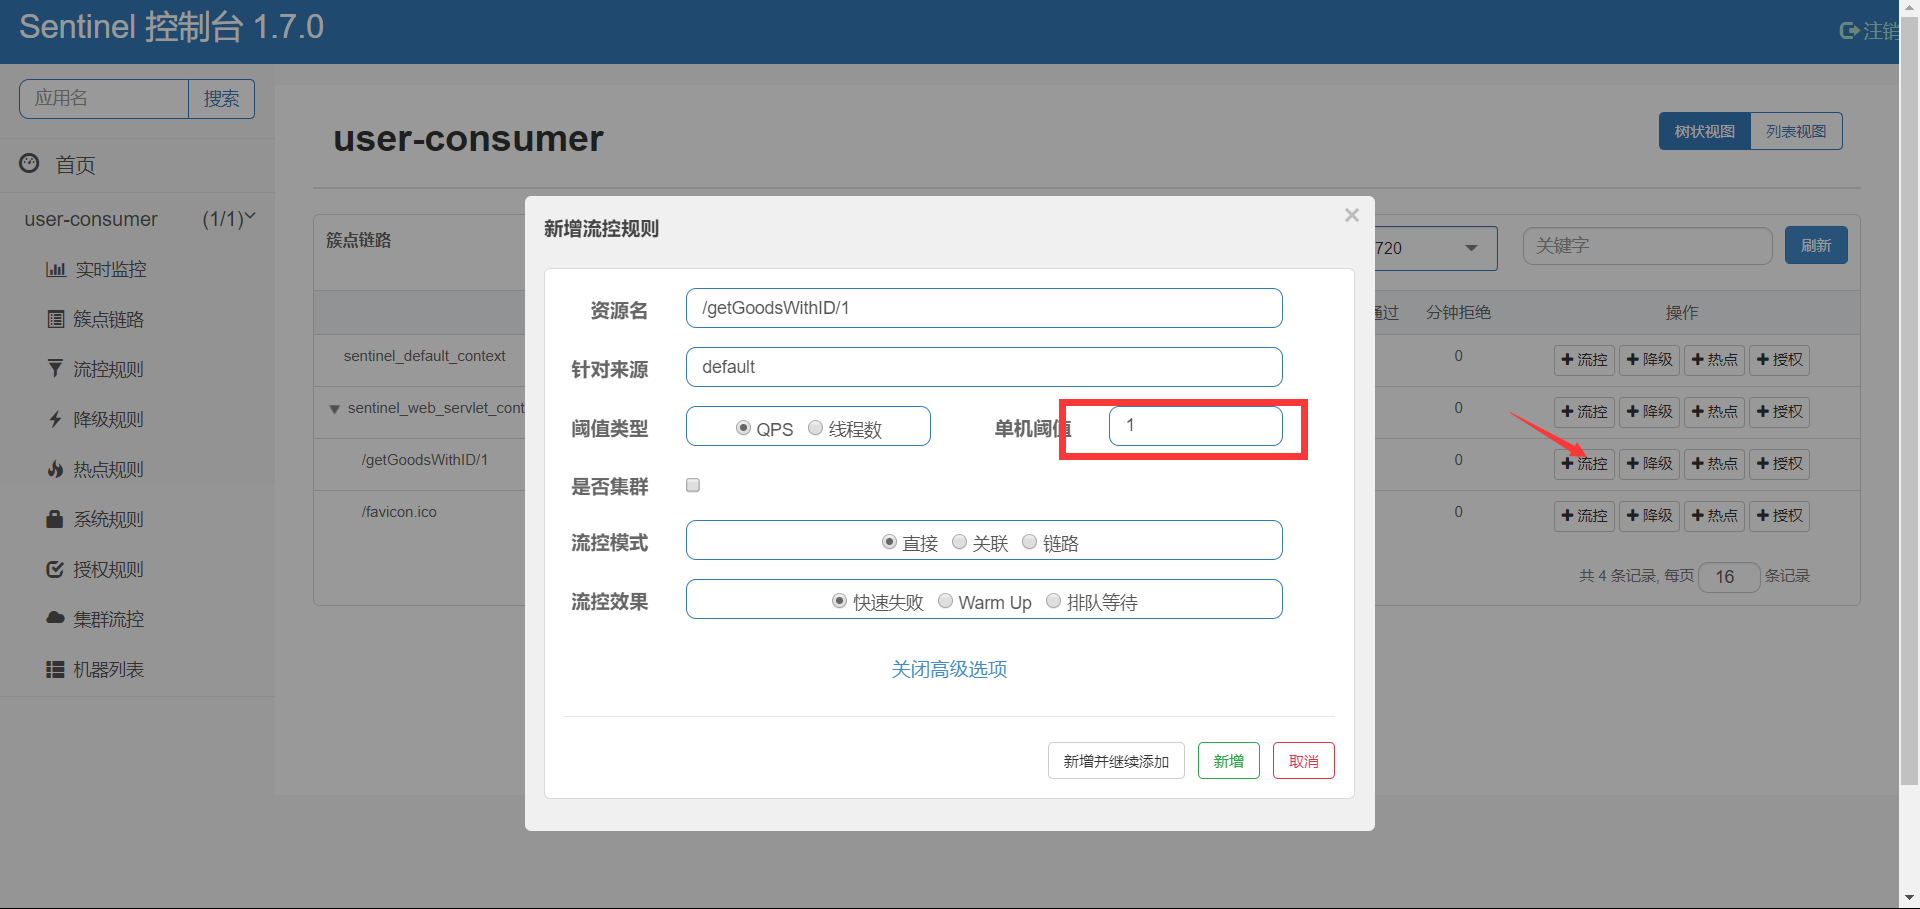
Task: Select the QPS threshold type radio
Action: tap(743, 428)
